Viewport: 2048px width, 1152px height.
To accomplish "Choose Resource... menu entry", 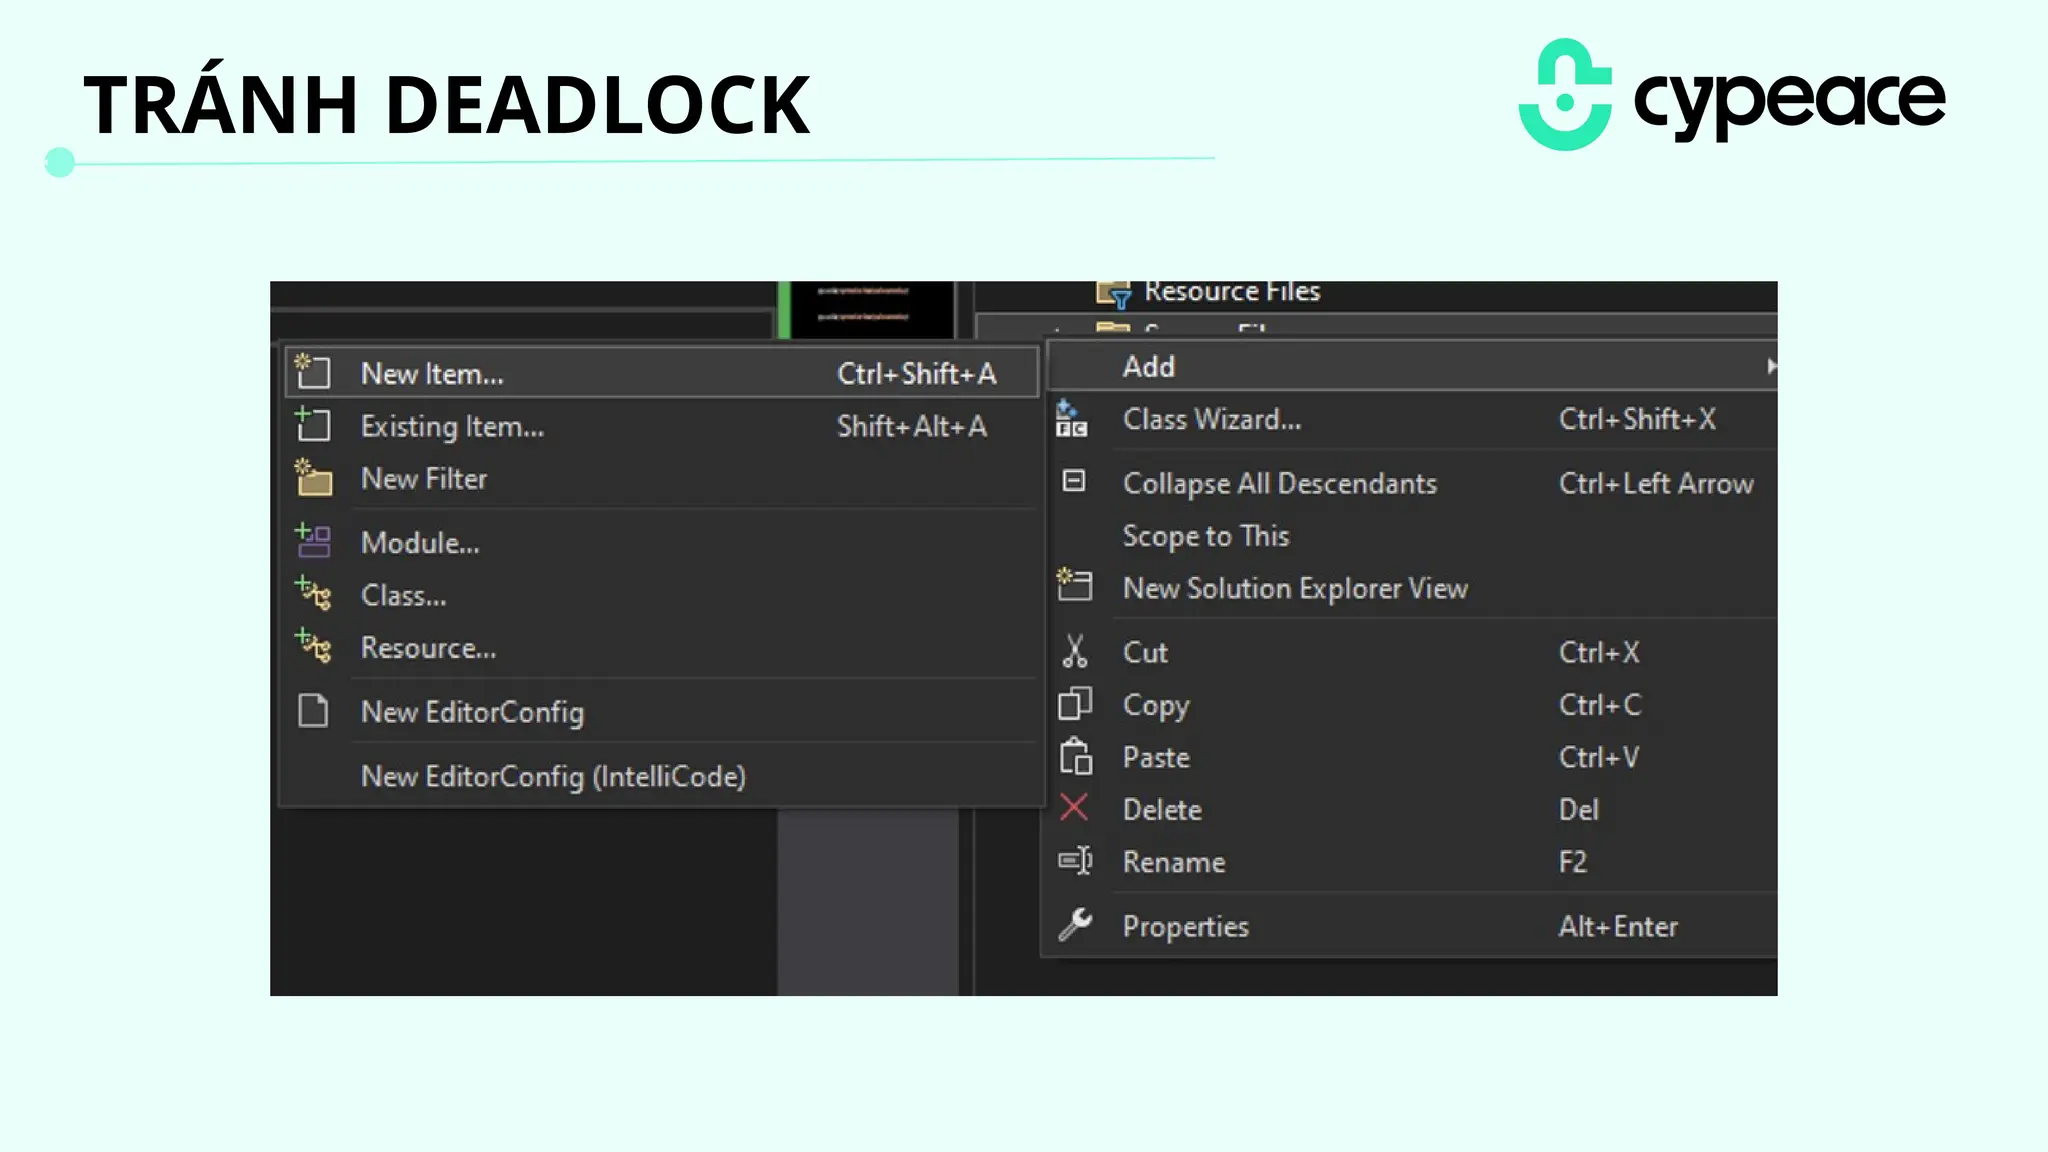I will coord(662,648).
